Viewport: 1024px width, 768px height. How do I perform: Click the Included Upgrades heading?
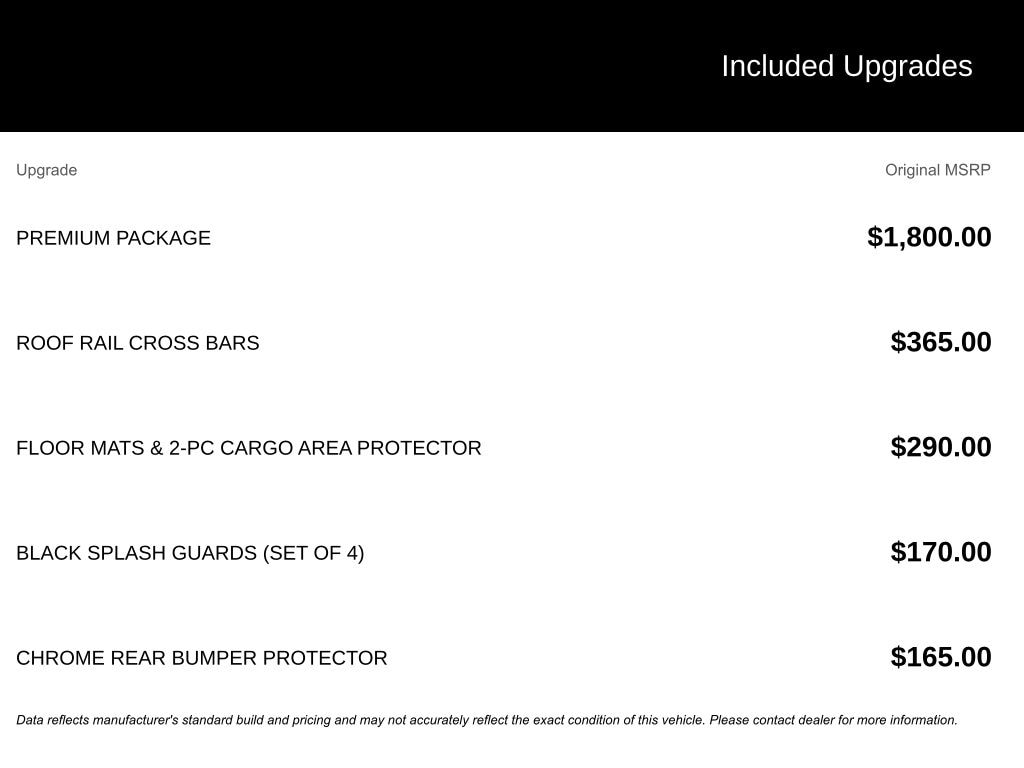pos(846,66)
